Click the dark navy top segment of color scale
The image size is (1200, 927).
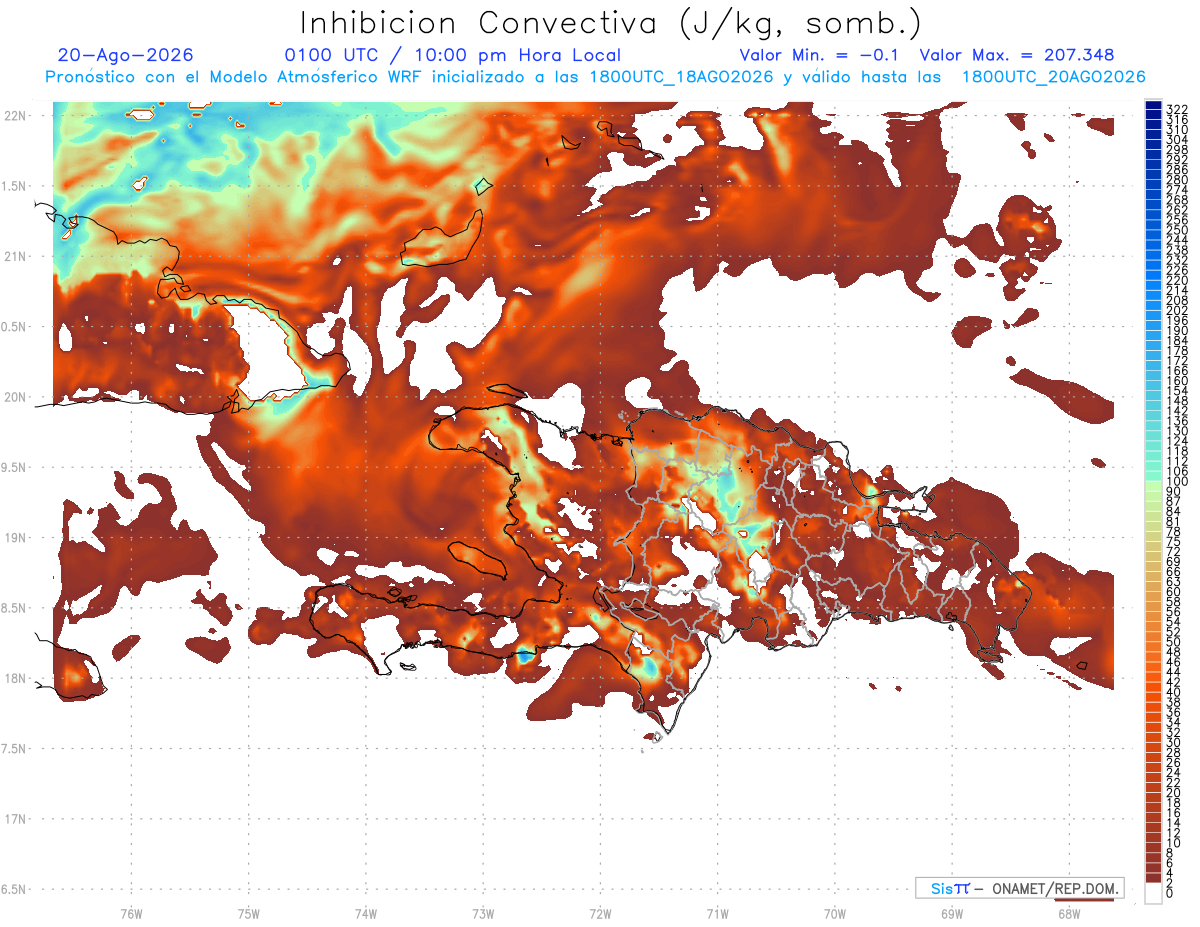click(x=1154, y=105)
